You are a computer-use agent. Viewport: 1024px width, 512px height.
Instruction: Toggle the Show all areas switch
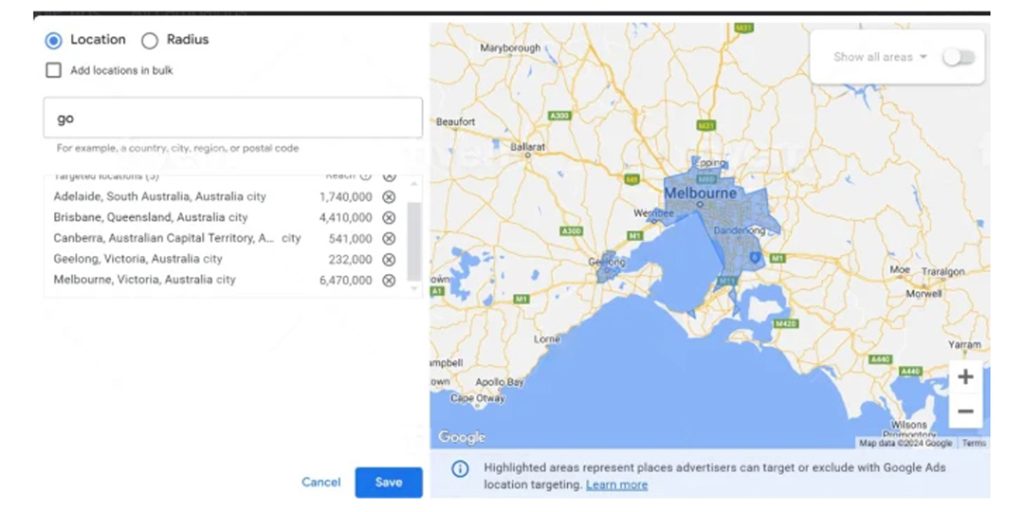coord(957,57)
